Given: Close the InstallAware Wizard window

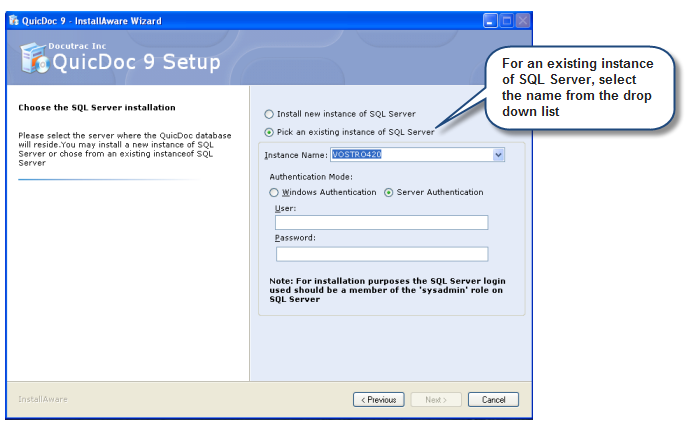Looking at the screenshot, I should pos(523,21).
